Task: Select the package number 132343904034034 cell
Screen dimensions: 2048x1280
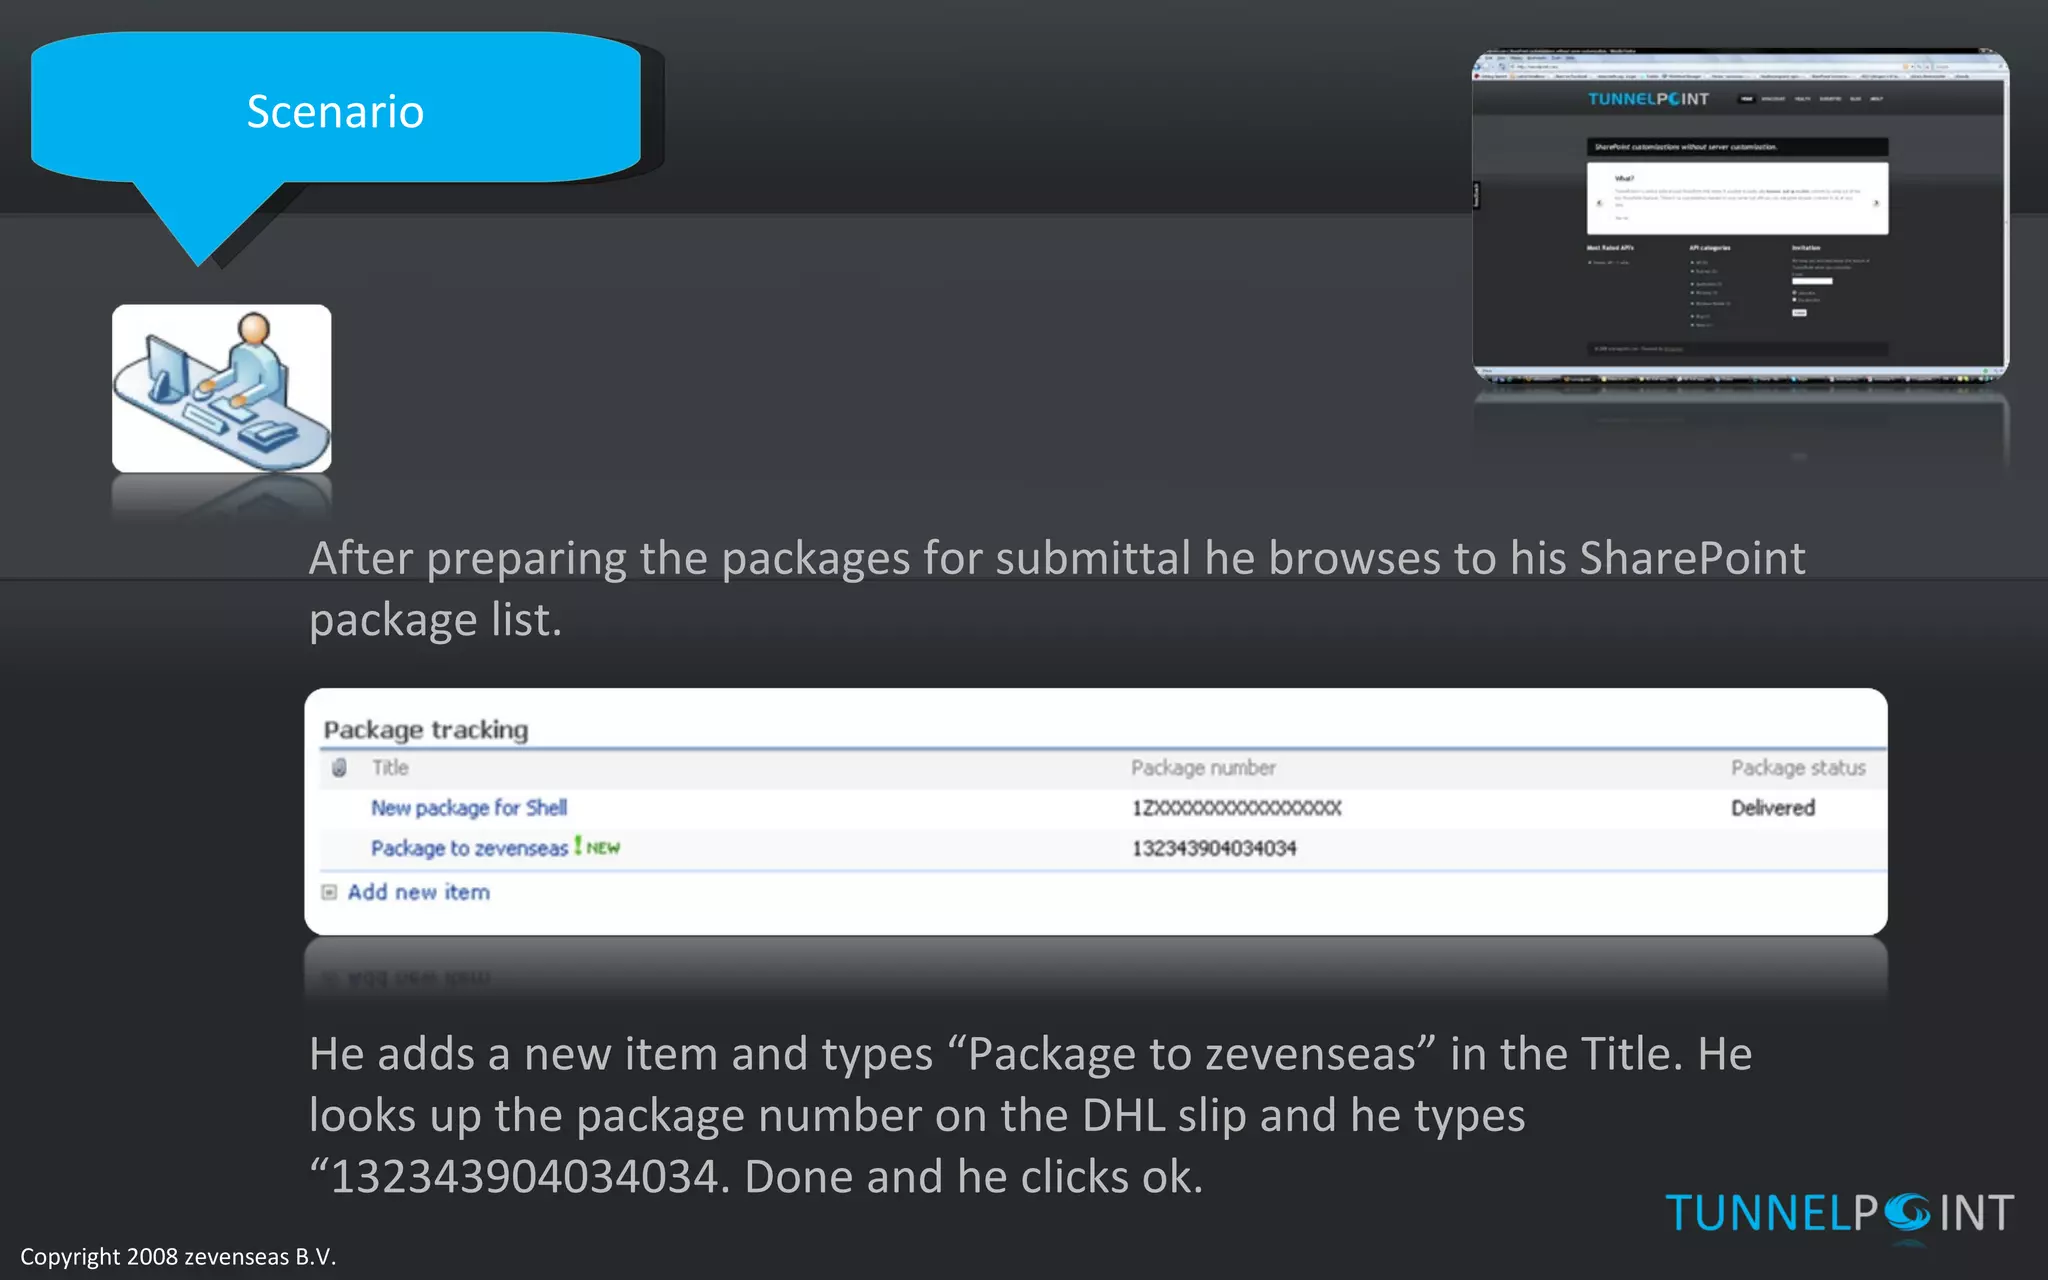Action: coord(1214,848)
